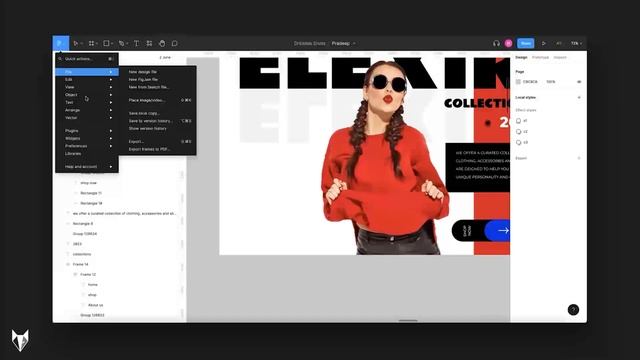Open the File menu item
640x360 pixels.
click(x=87, y=72)
